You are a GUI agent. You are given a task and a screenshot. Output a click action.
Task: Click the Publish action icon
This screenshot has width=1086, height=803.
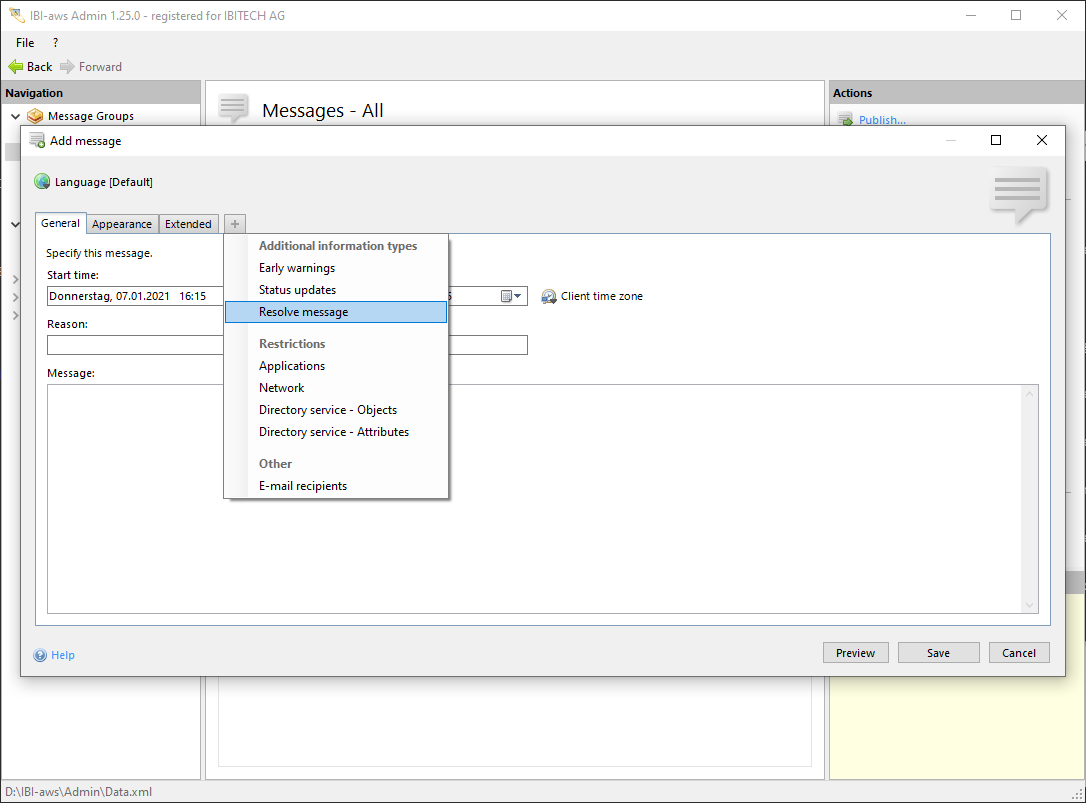845,120
